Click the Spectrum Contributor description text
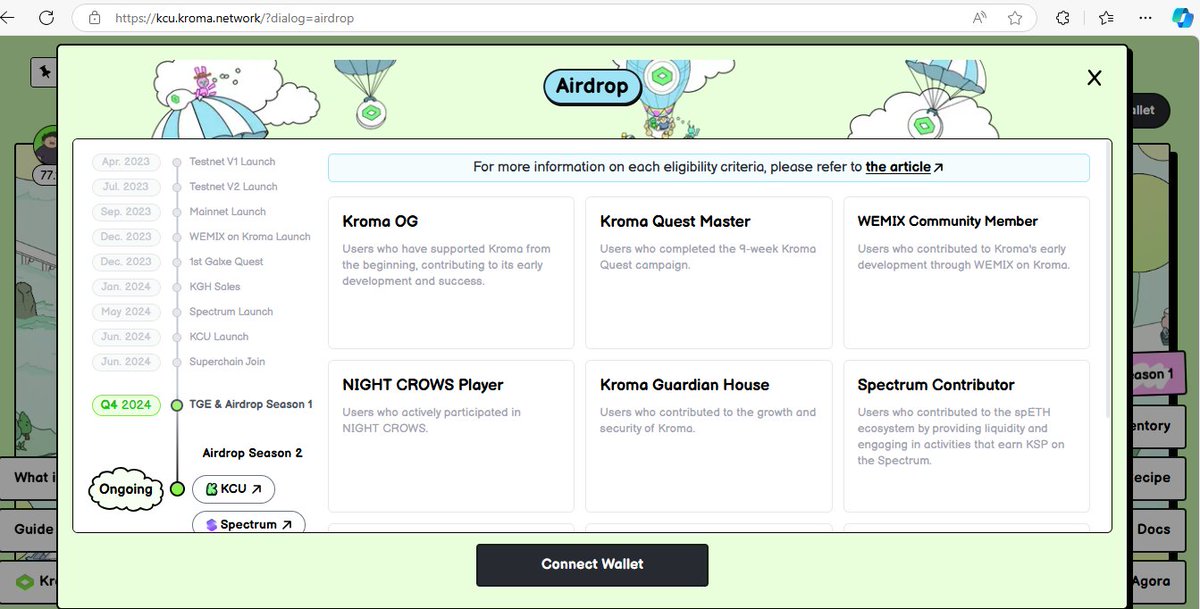The width and height of the screenshot is (1200, 609). (x=960, y=436)
